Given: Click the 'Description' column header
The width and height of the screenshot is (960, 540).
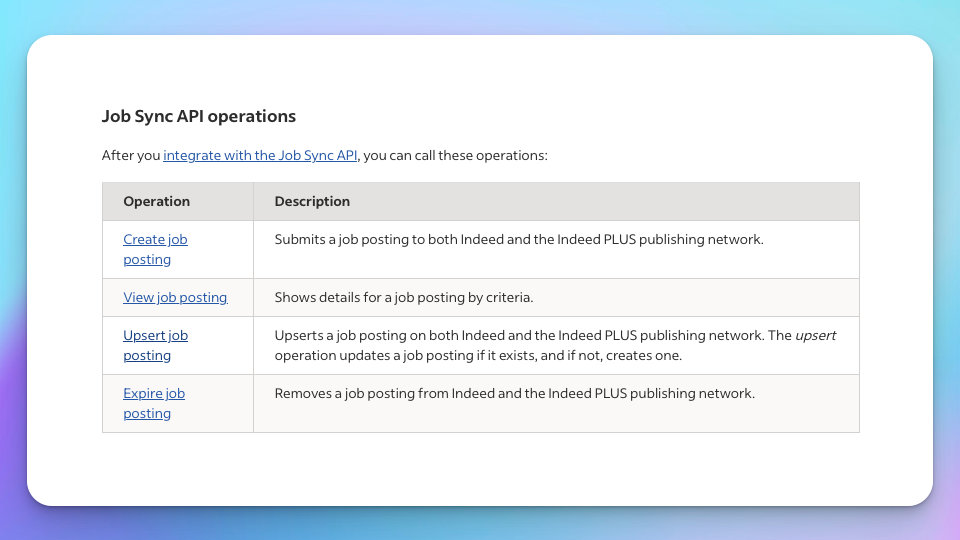Looking at the screenshot, I should [312, 201].
